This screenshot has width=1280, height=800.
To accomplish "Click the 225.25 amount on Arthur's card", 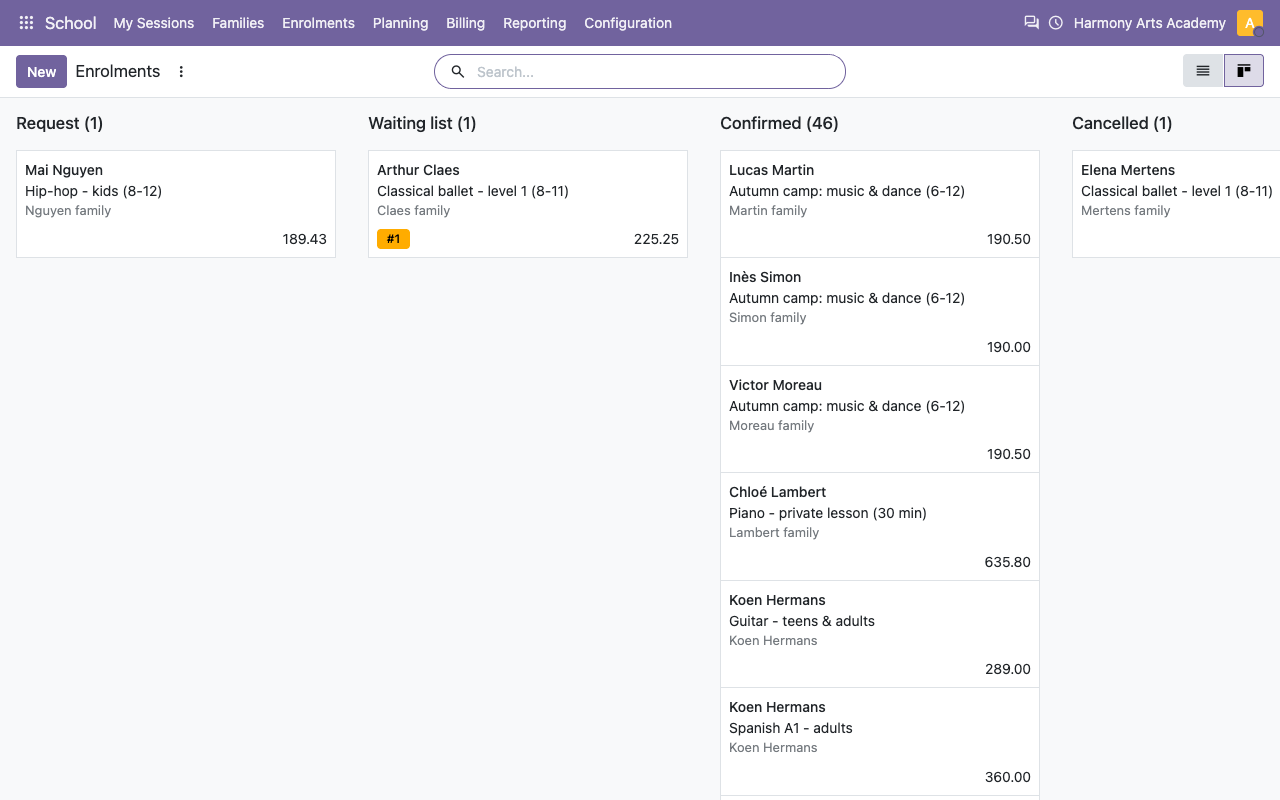I will click(656, 239).
